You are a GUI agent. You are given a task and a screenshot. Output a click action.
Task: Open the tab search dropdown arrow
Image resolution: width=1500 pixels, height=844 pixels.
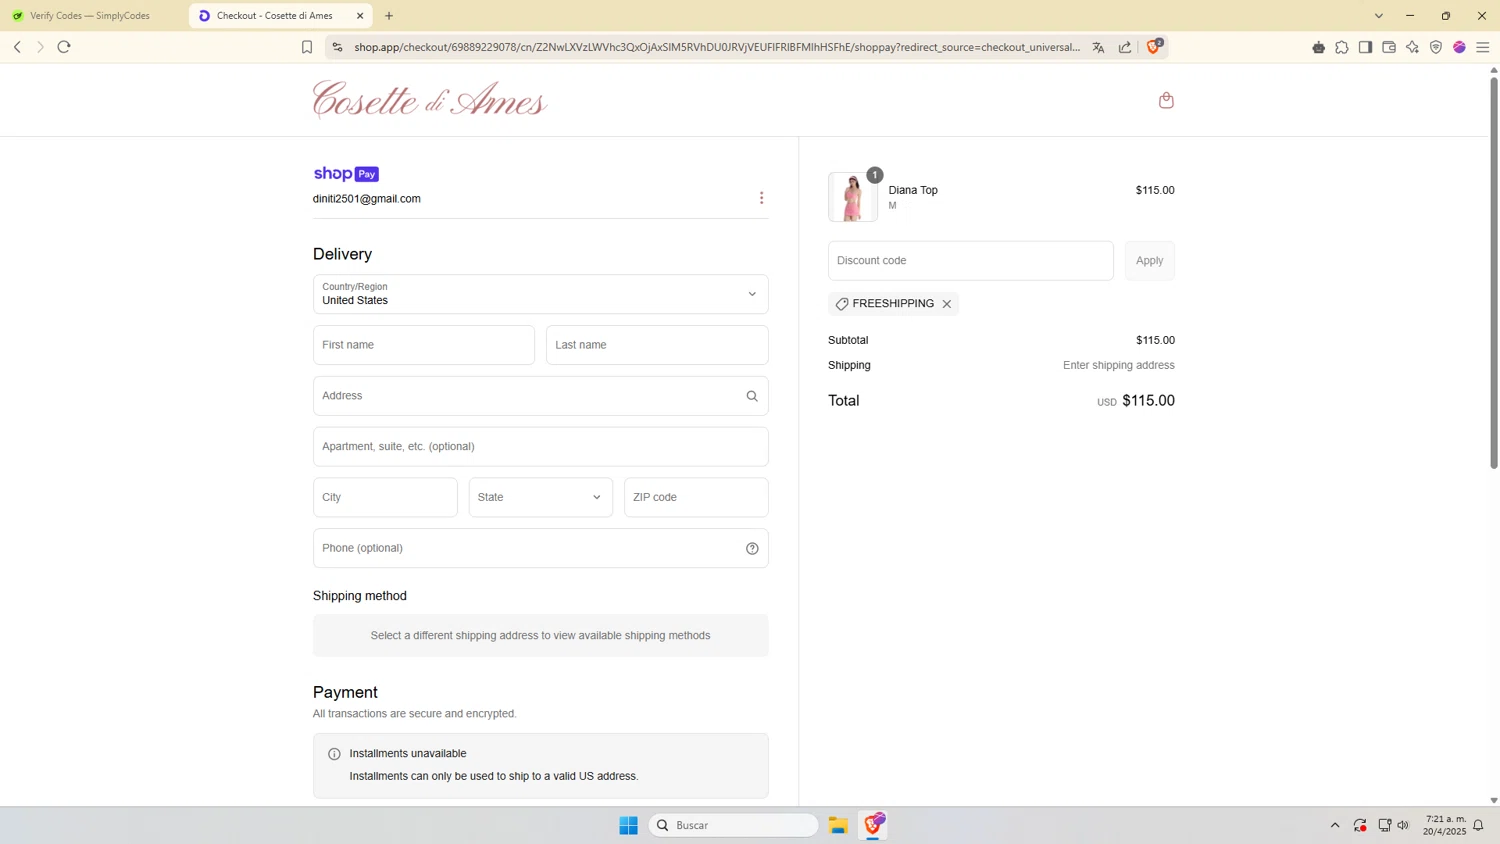[1378, 16]
